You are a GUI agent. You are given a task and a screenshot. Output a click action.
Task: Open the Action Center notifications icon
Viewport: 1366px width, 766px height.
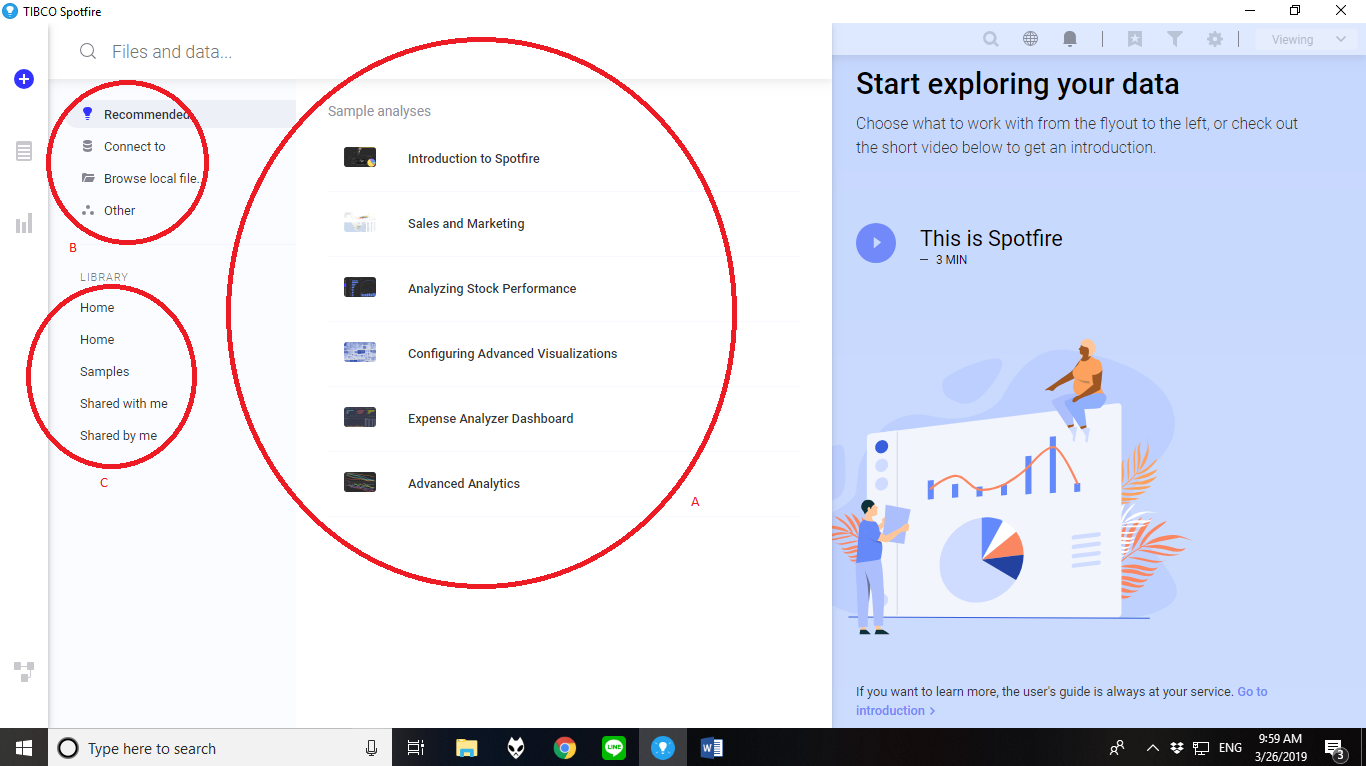(x=1334, y=748)
